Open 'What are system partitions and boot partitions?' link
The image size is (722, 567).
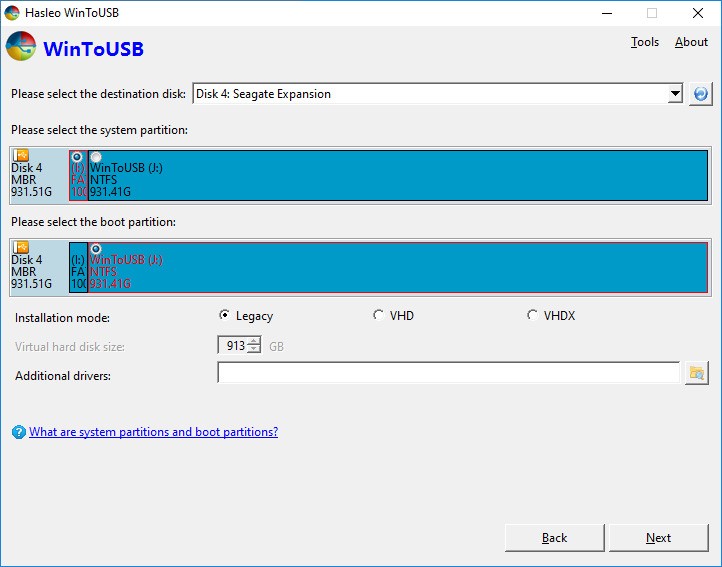[x=153, y=432]
